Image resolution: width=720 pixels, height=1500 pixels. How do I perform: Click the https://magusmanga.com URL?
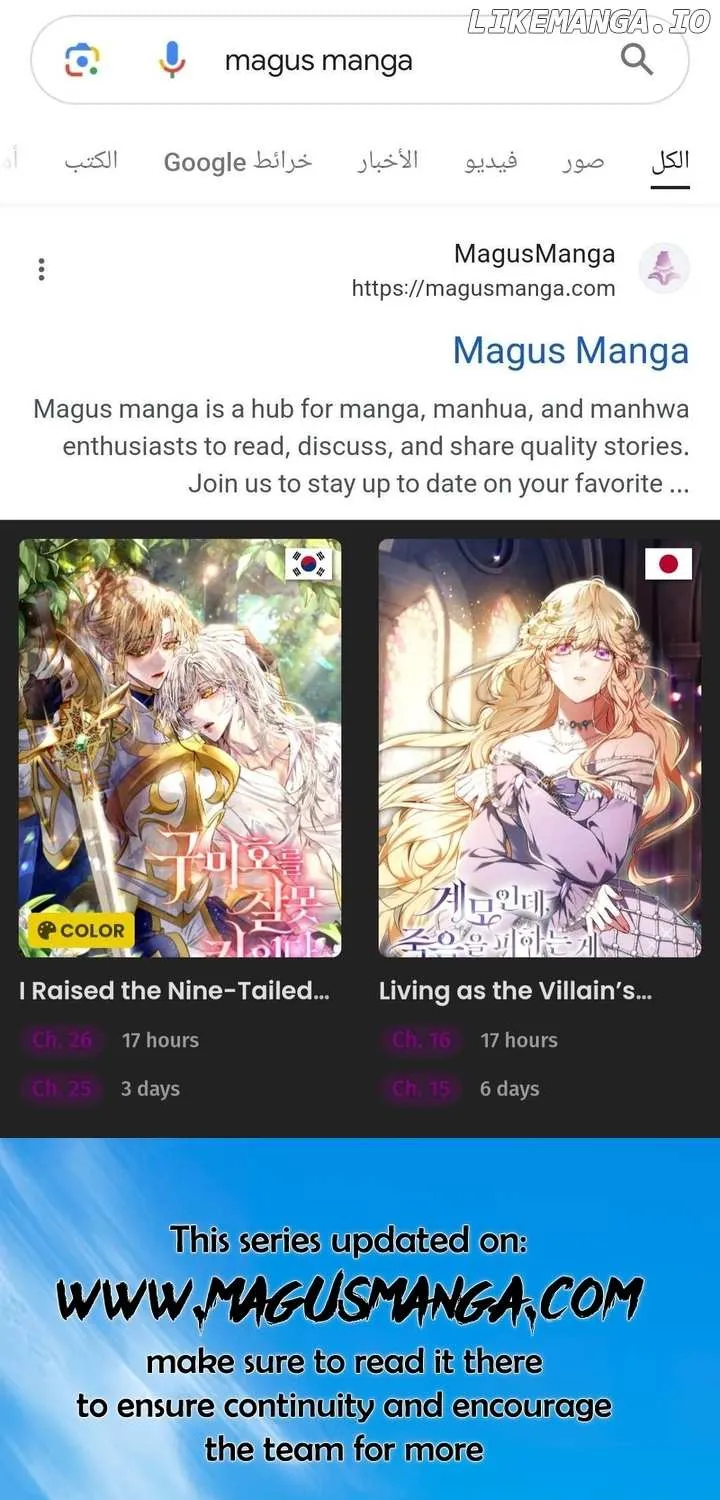pos(483,289)
